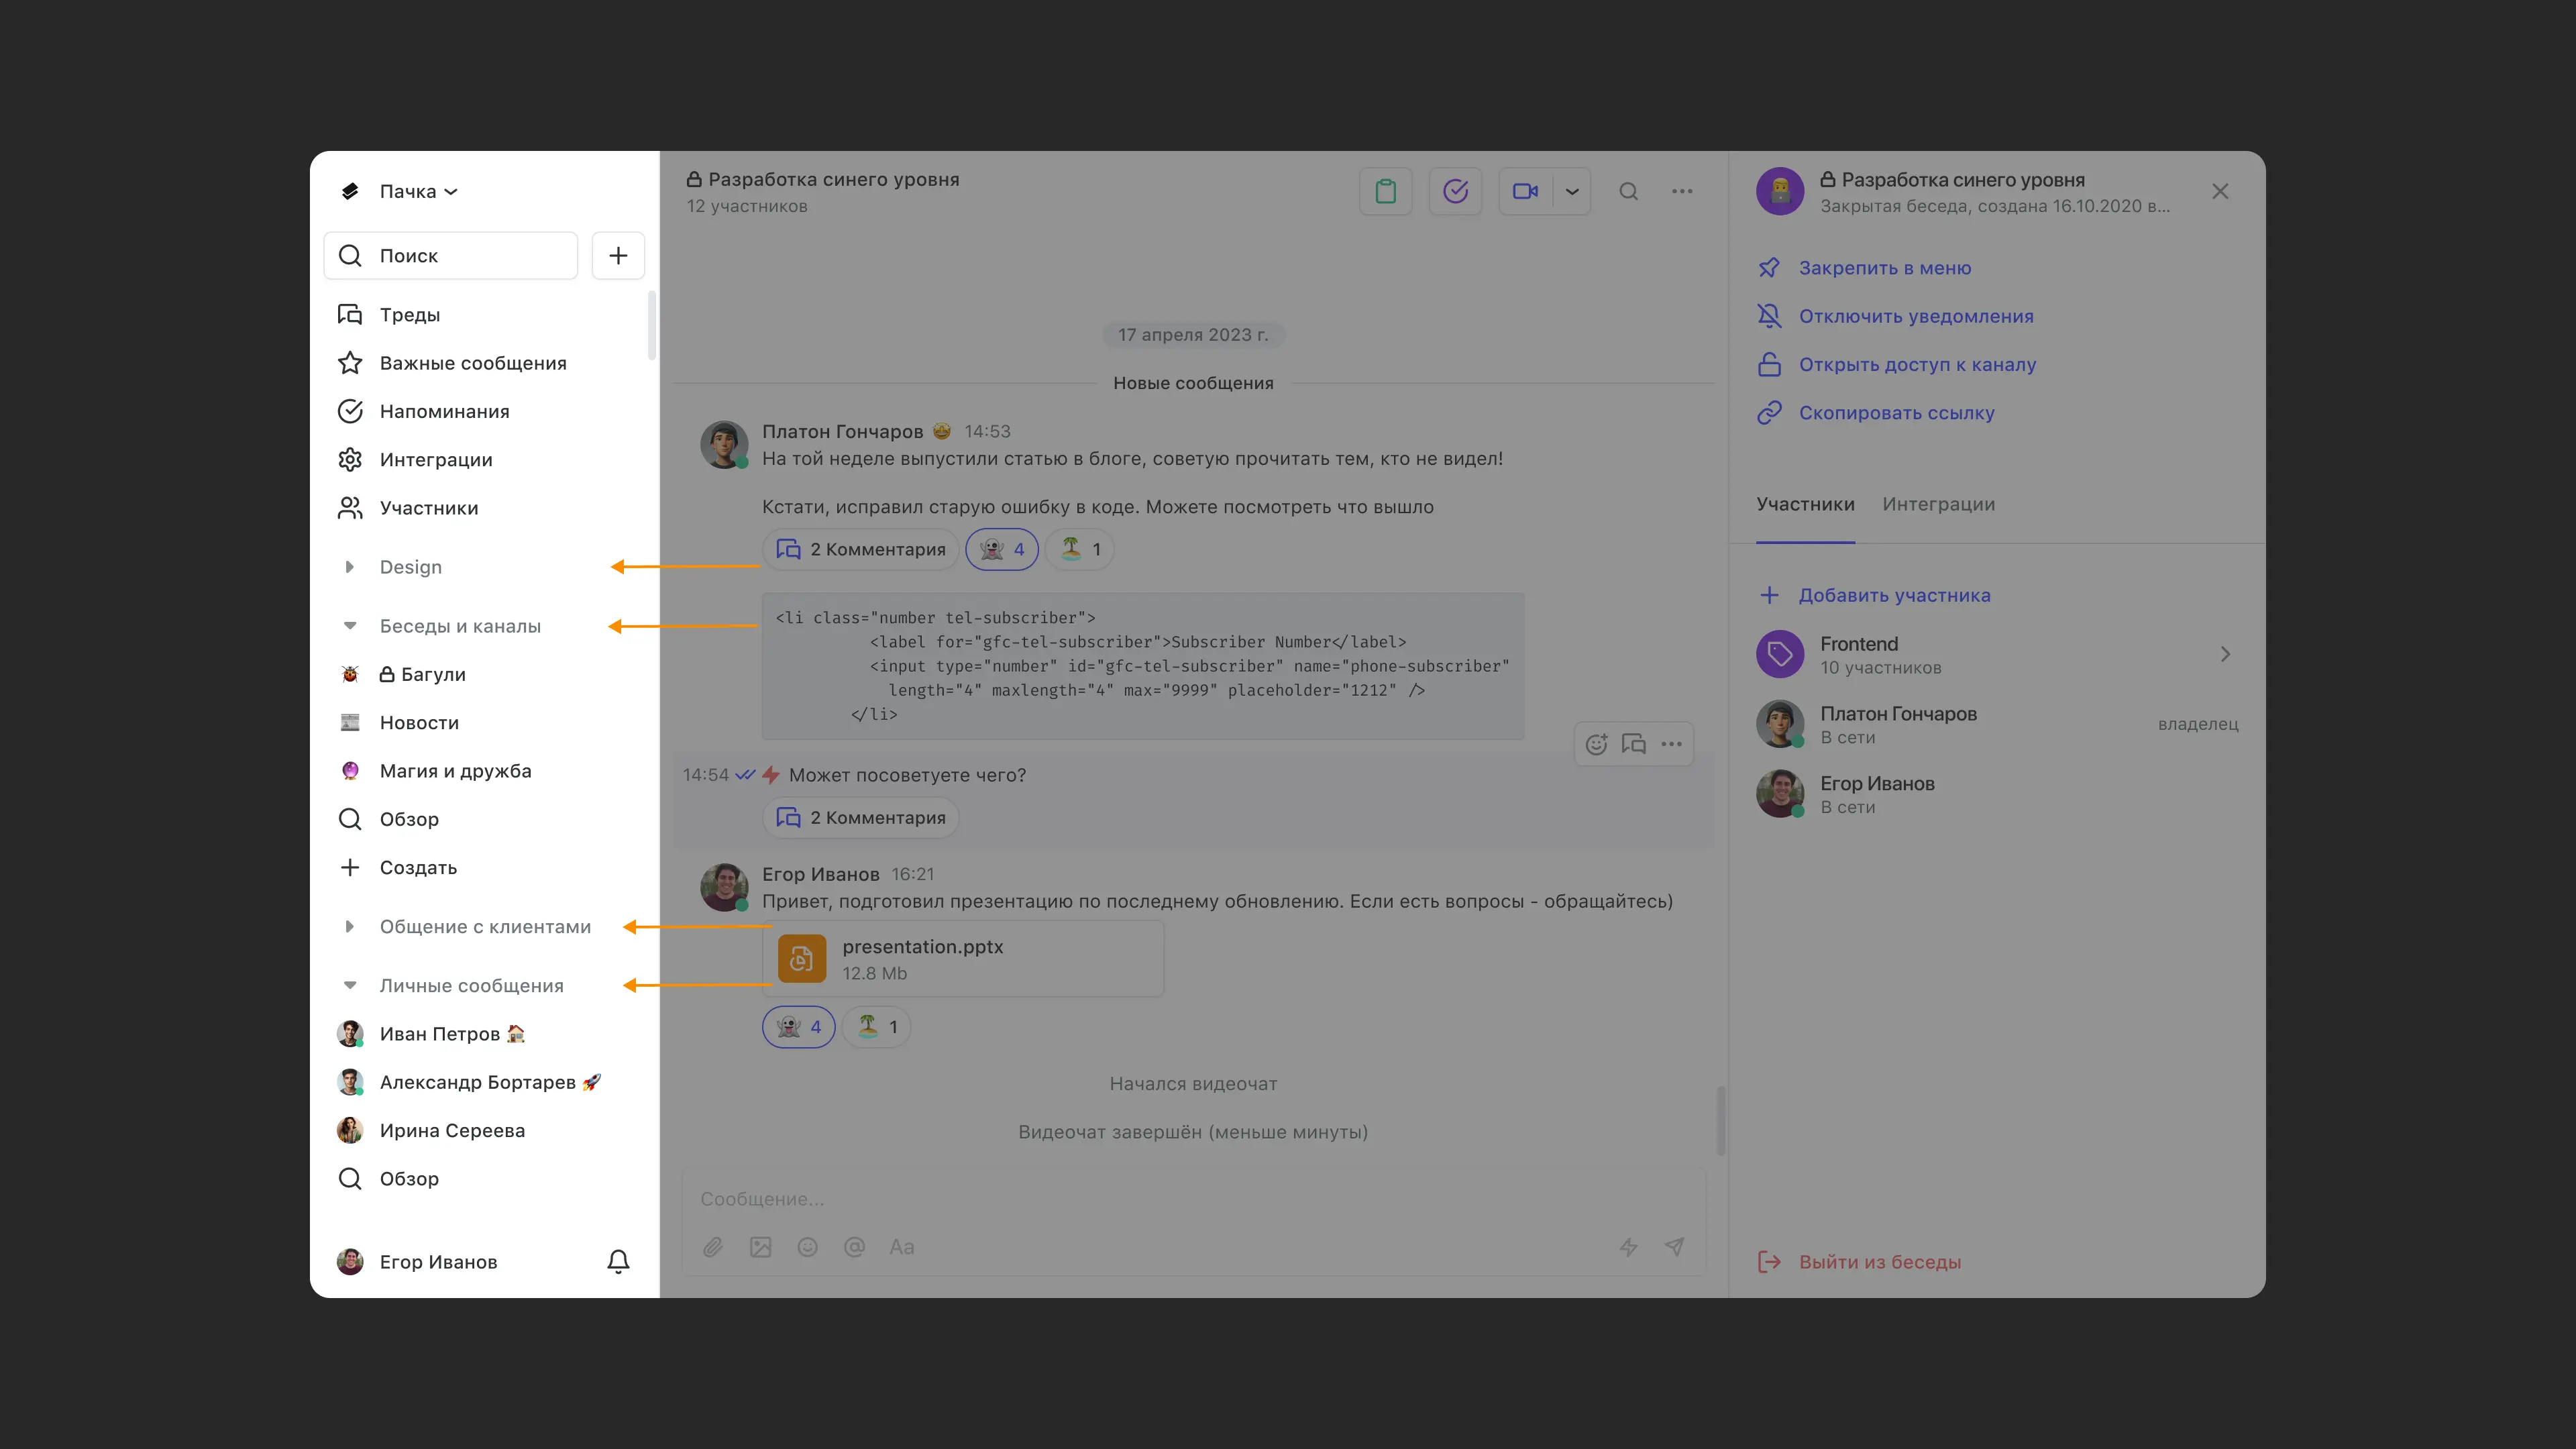Click the chat search magnifier icon

(x=1628, y=191)
